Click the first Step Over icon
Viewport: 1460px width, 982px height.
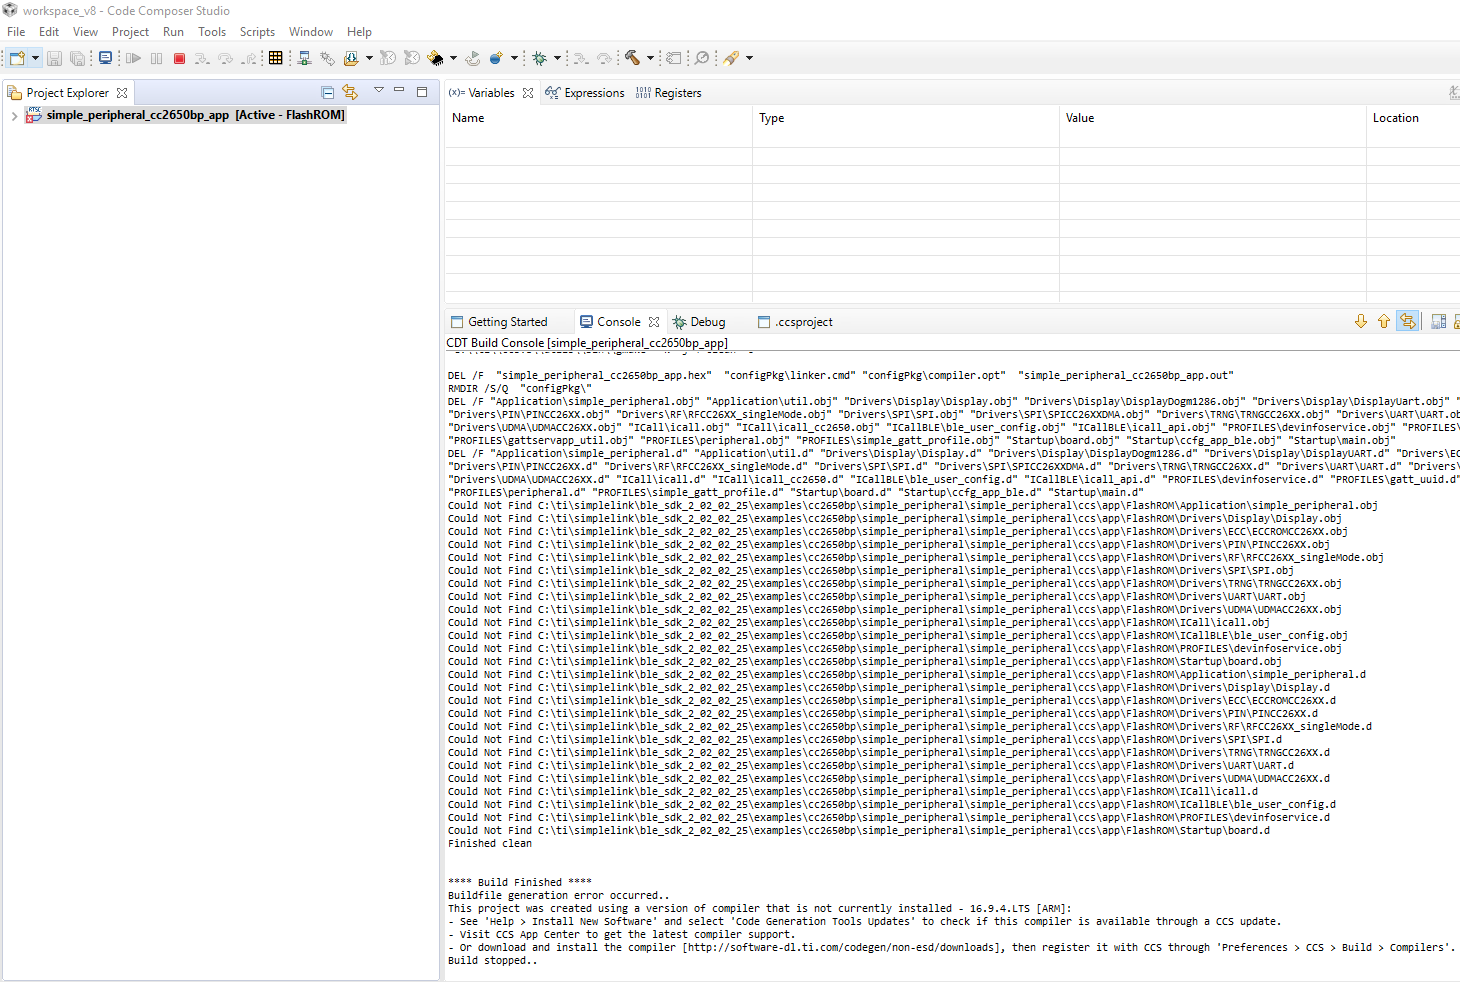(x=225, y=58)
